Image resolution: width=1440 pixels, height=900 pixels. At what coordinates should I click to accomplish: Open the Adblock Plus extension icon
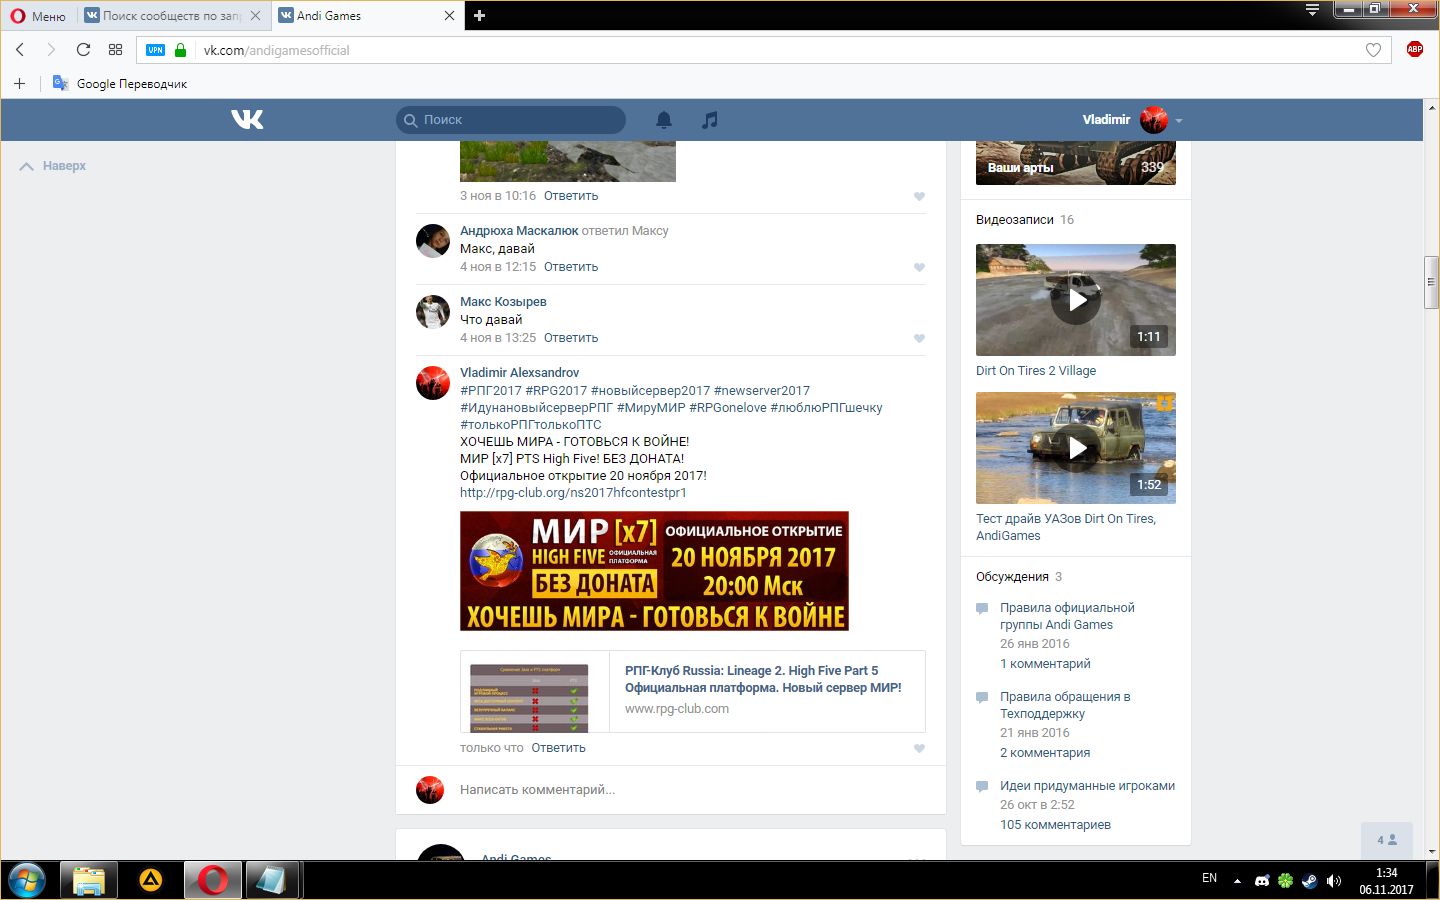[x=1415, y=49]
